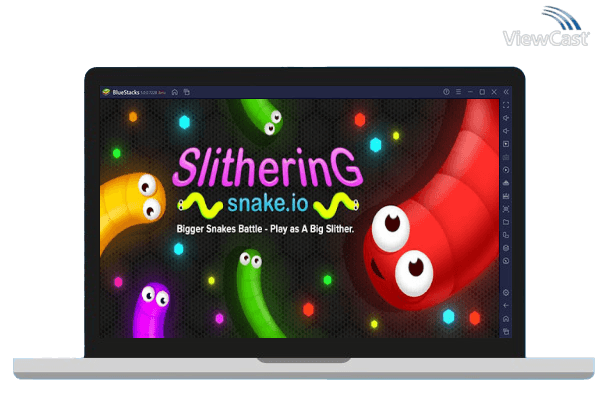Click the Install APK sidebar icon
Image resolution: width=602 pixels, height=414 pixels.
[506, 196]
